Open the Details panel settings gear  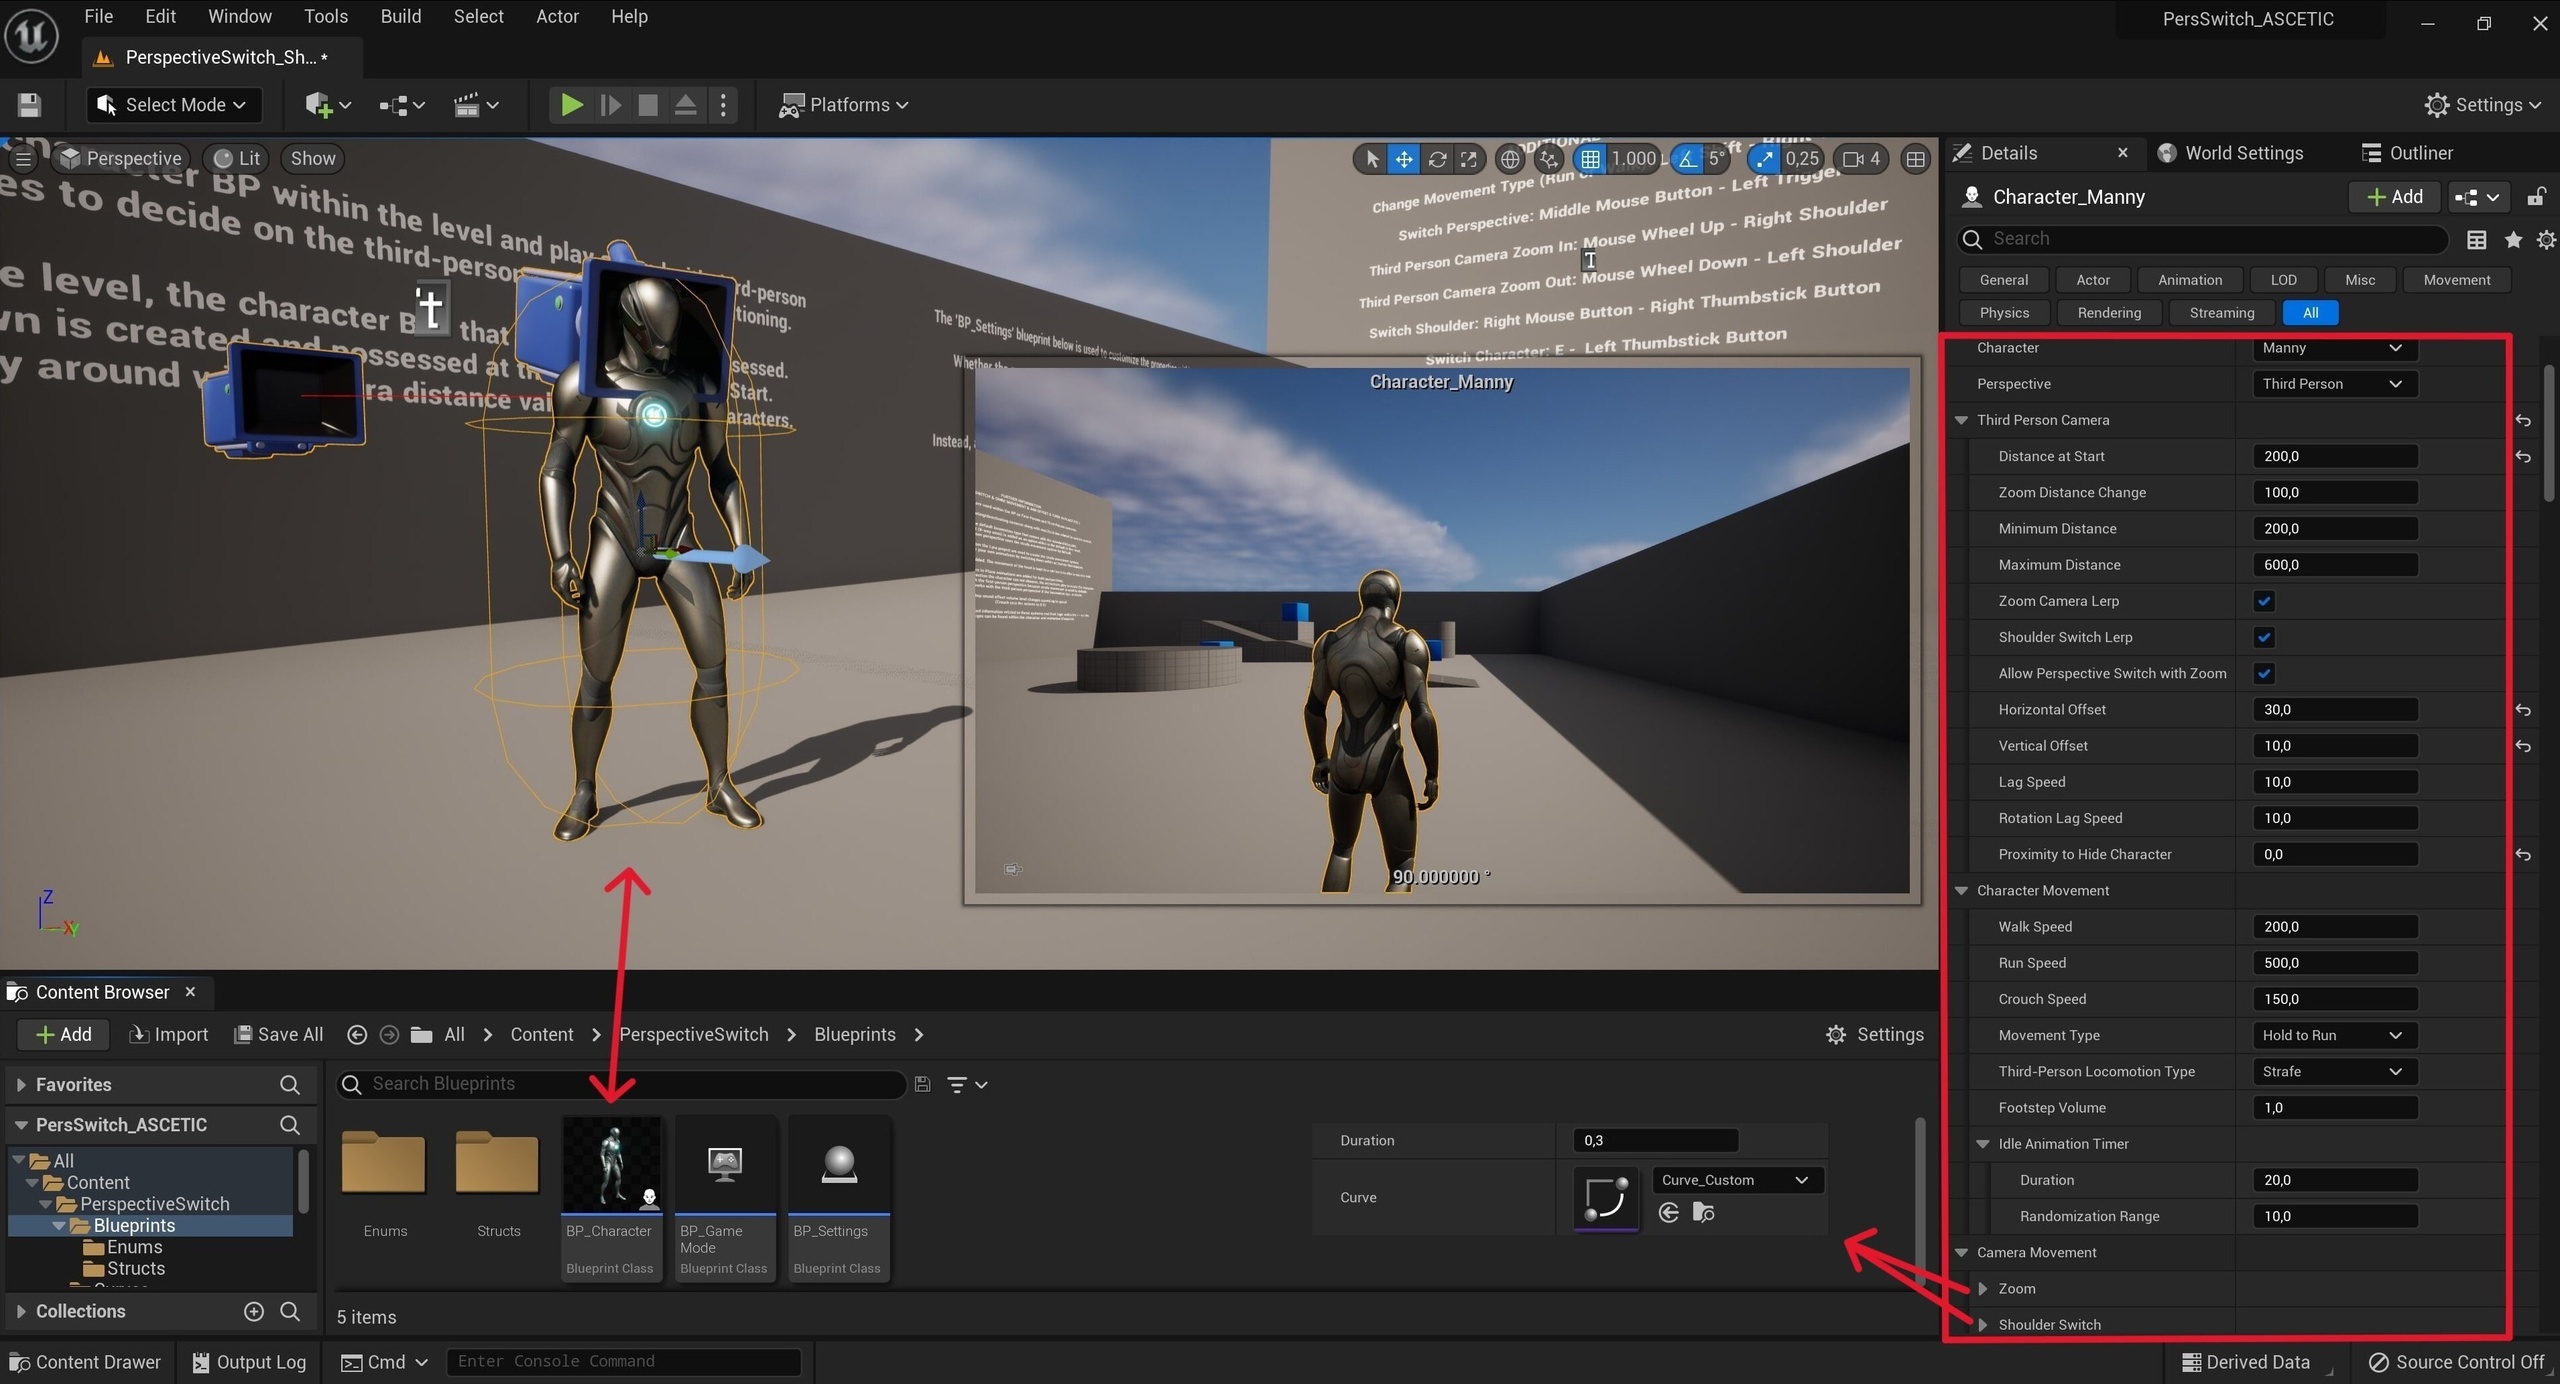[2546, 239]
